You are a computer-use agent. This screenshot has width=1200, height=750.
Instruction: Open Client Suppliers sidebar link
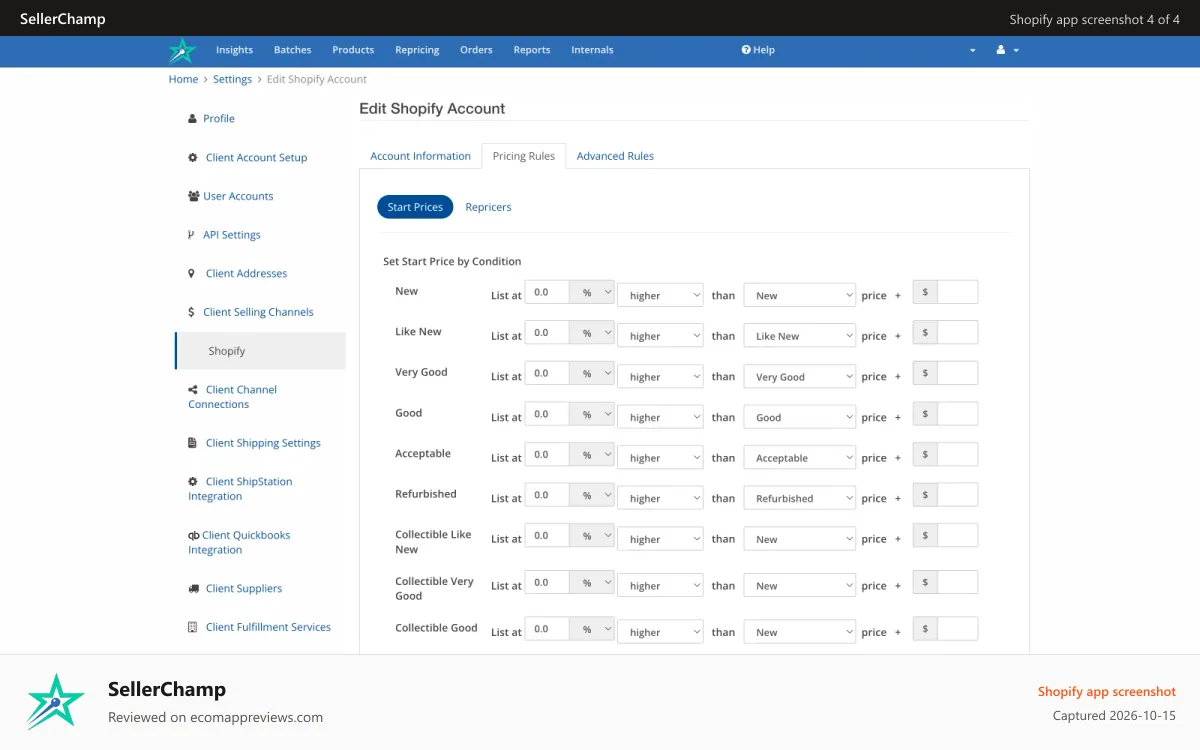click(x=244, y=589)
